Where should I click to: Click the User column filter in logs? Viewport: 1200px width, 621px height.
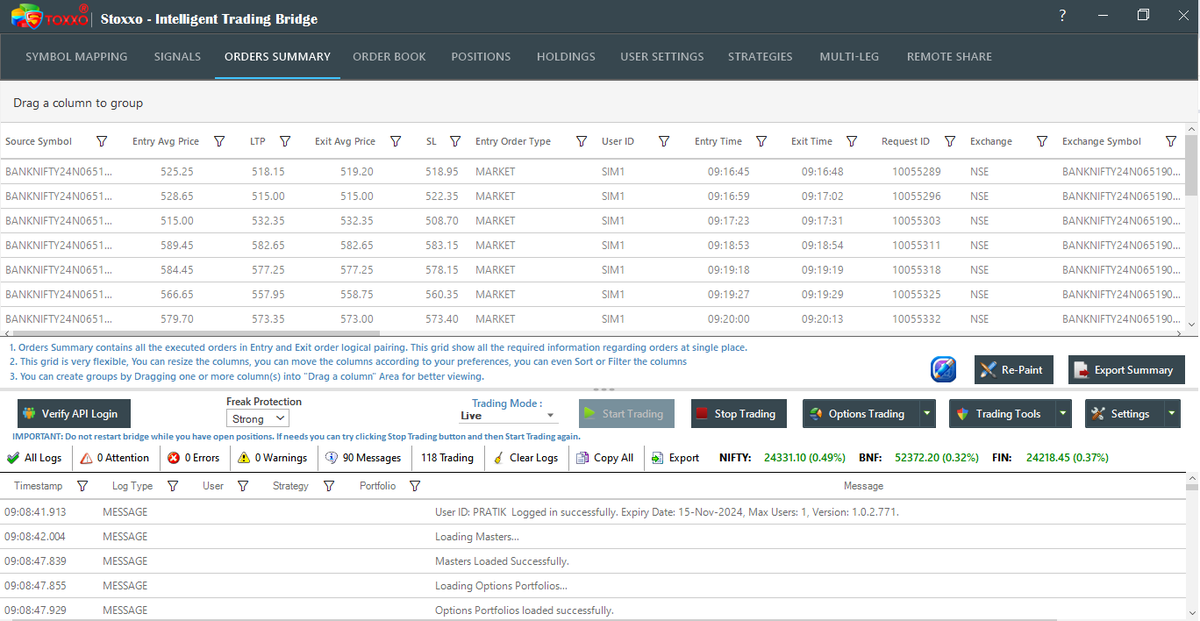tap(242, 486)
